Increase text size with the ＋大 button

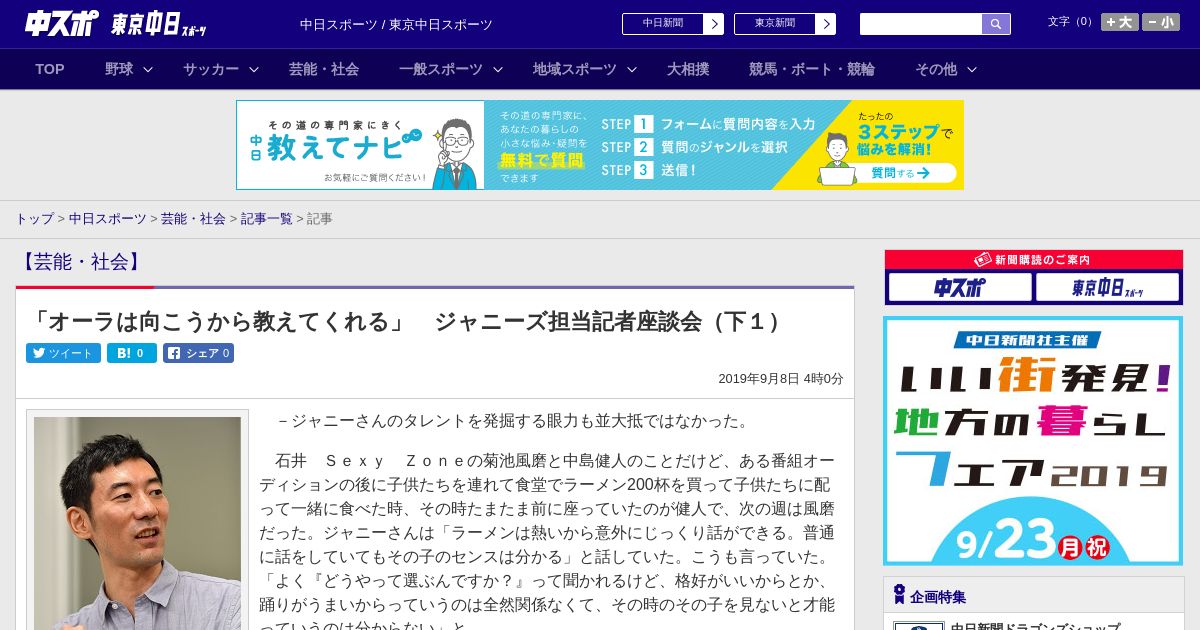(1120, 22)
